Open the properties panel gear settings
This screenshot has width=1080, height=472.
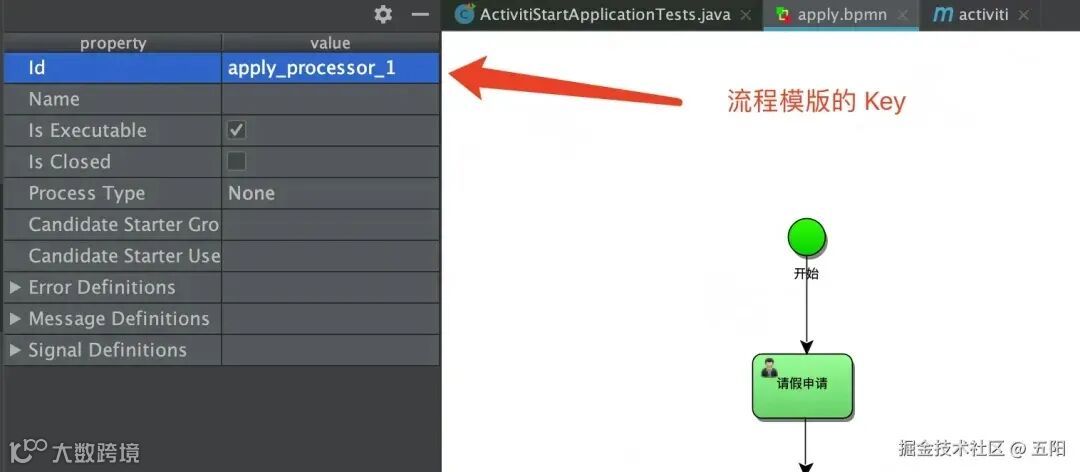[383, 14]
